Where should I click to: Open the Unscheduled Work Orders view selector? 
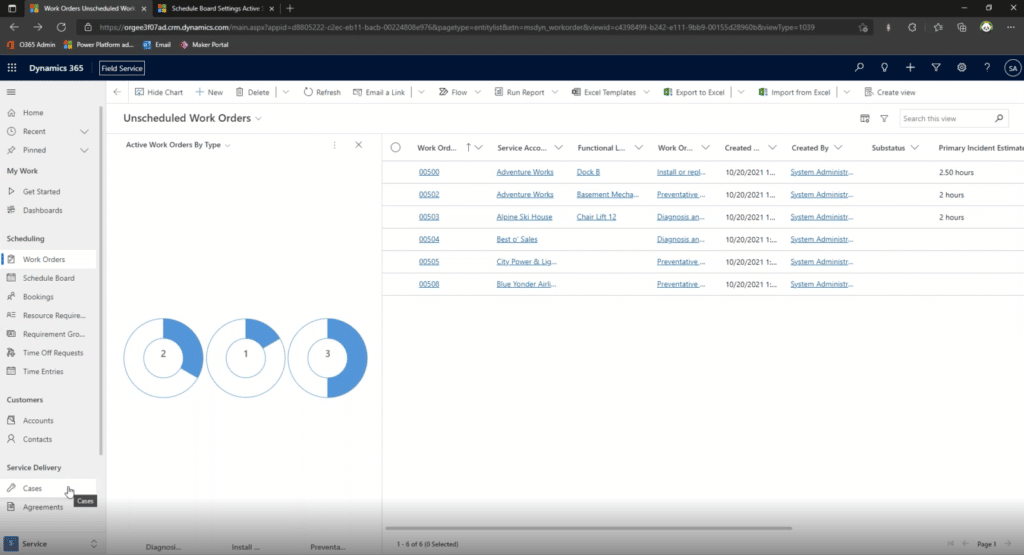click(259, 119)
